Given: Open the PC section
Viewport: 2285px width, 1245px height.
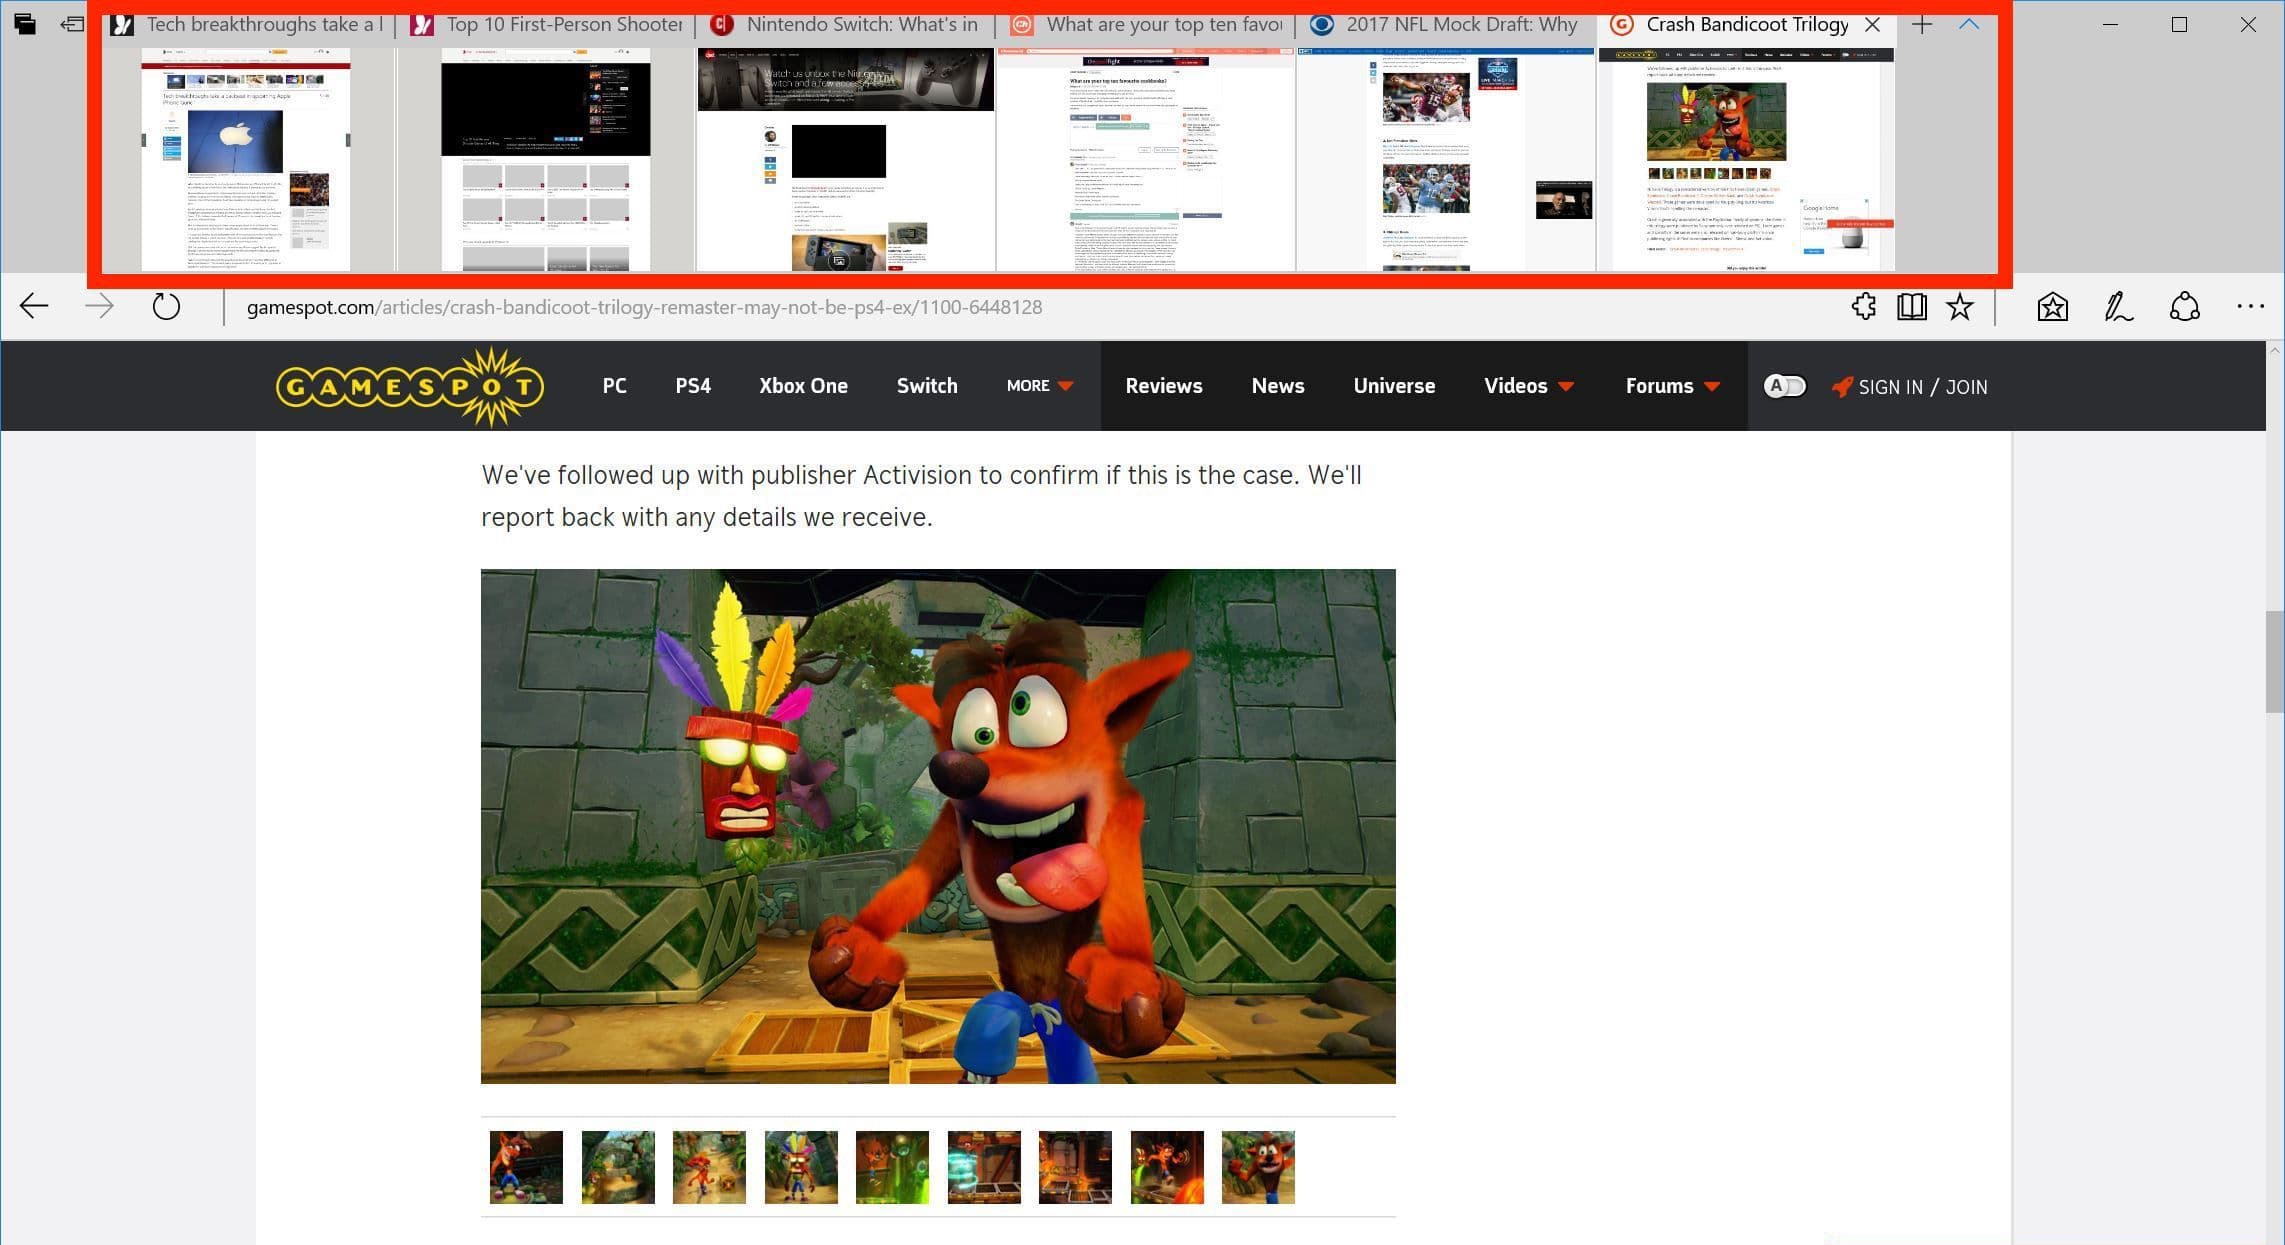Looking at the screenshot, I should pyautogui.click(x=614, y=386).
